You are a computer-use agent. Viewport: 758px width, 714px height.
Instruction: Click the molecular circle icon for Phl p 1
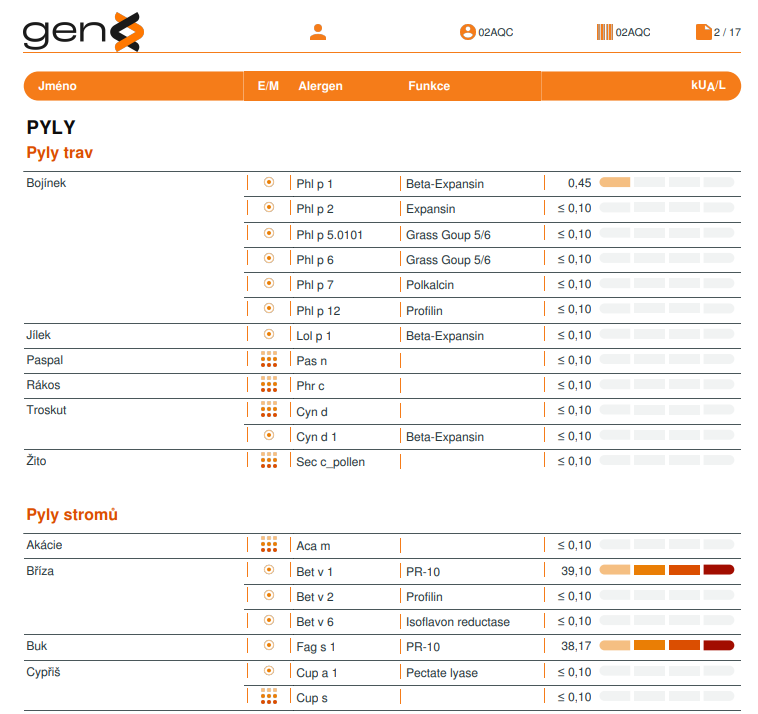coord(268,183)
